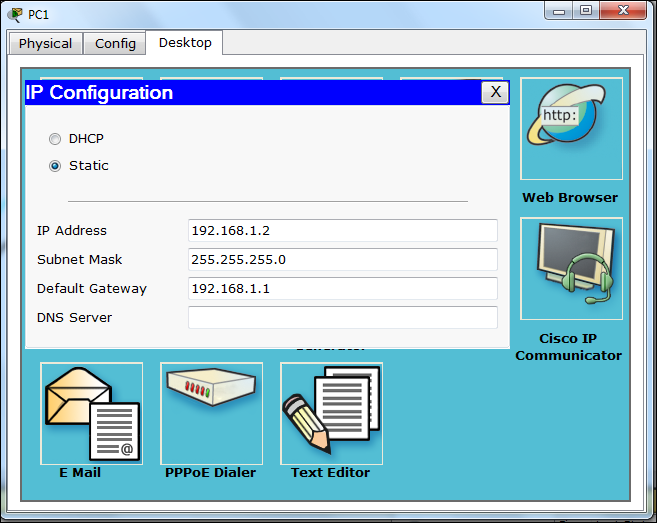The height and width of the screenshot is (523, 657).
Task: Click the PC1 window title icon
Action: pyautogui.click(x=16, y=14)
